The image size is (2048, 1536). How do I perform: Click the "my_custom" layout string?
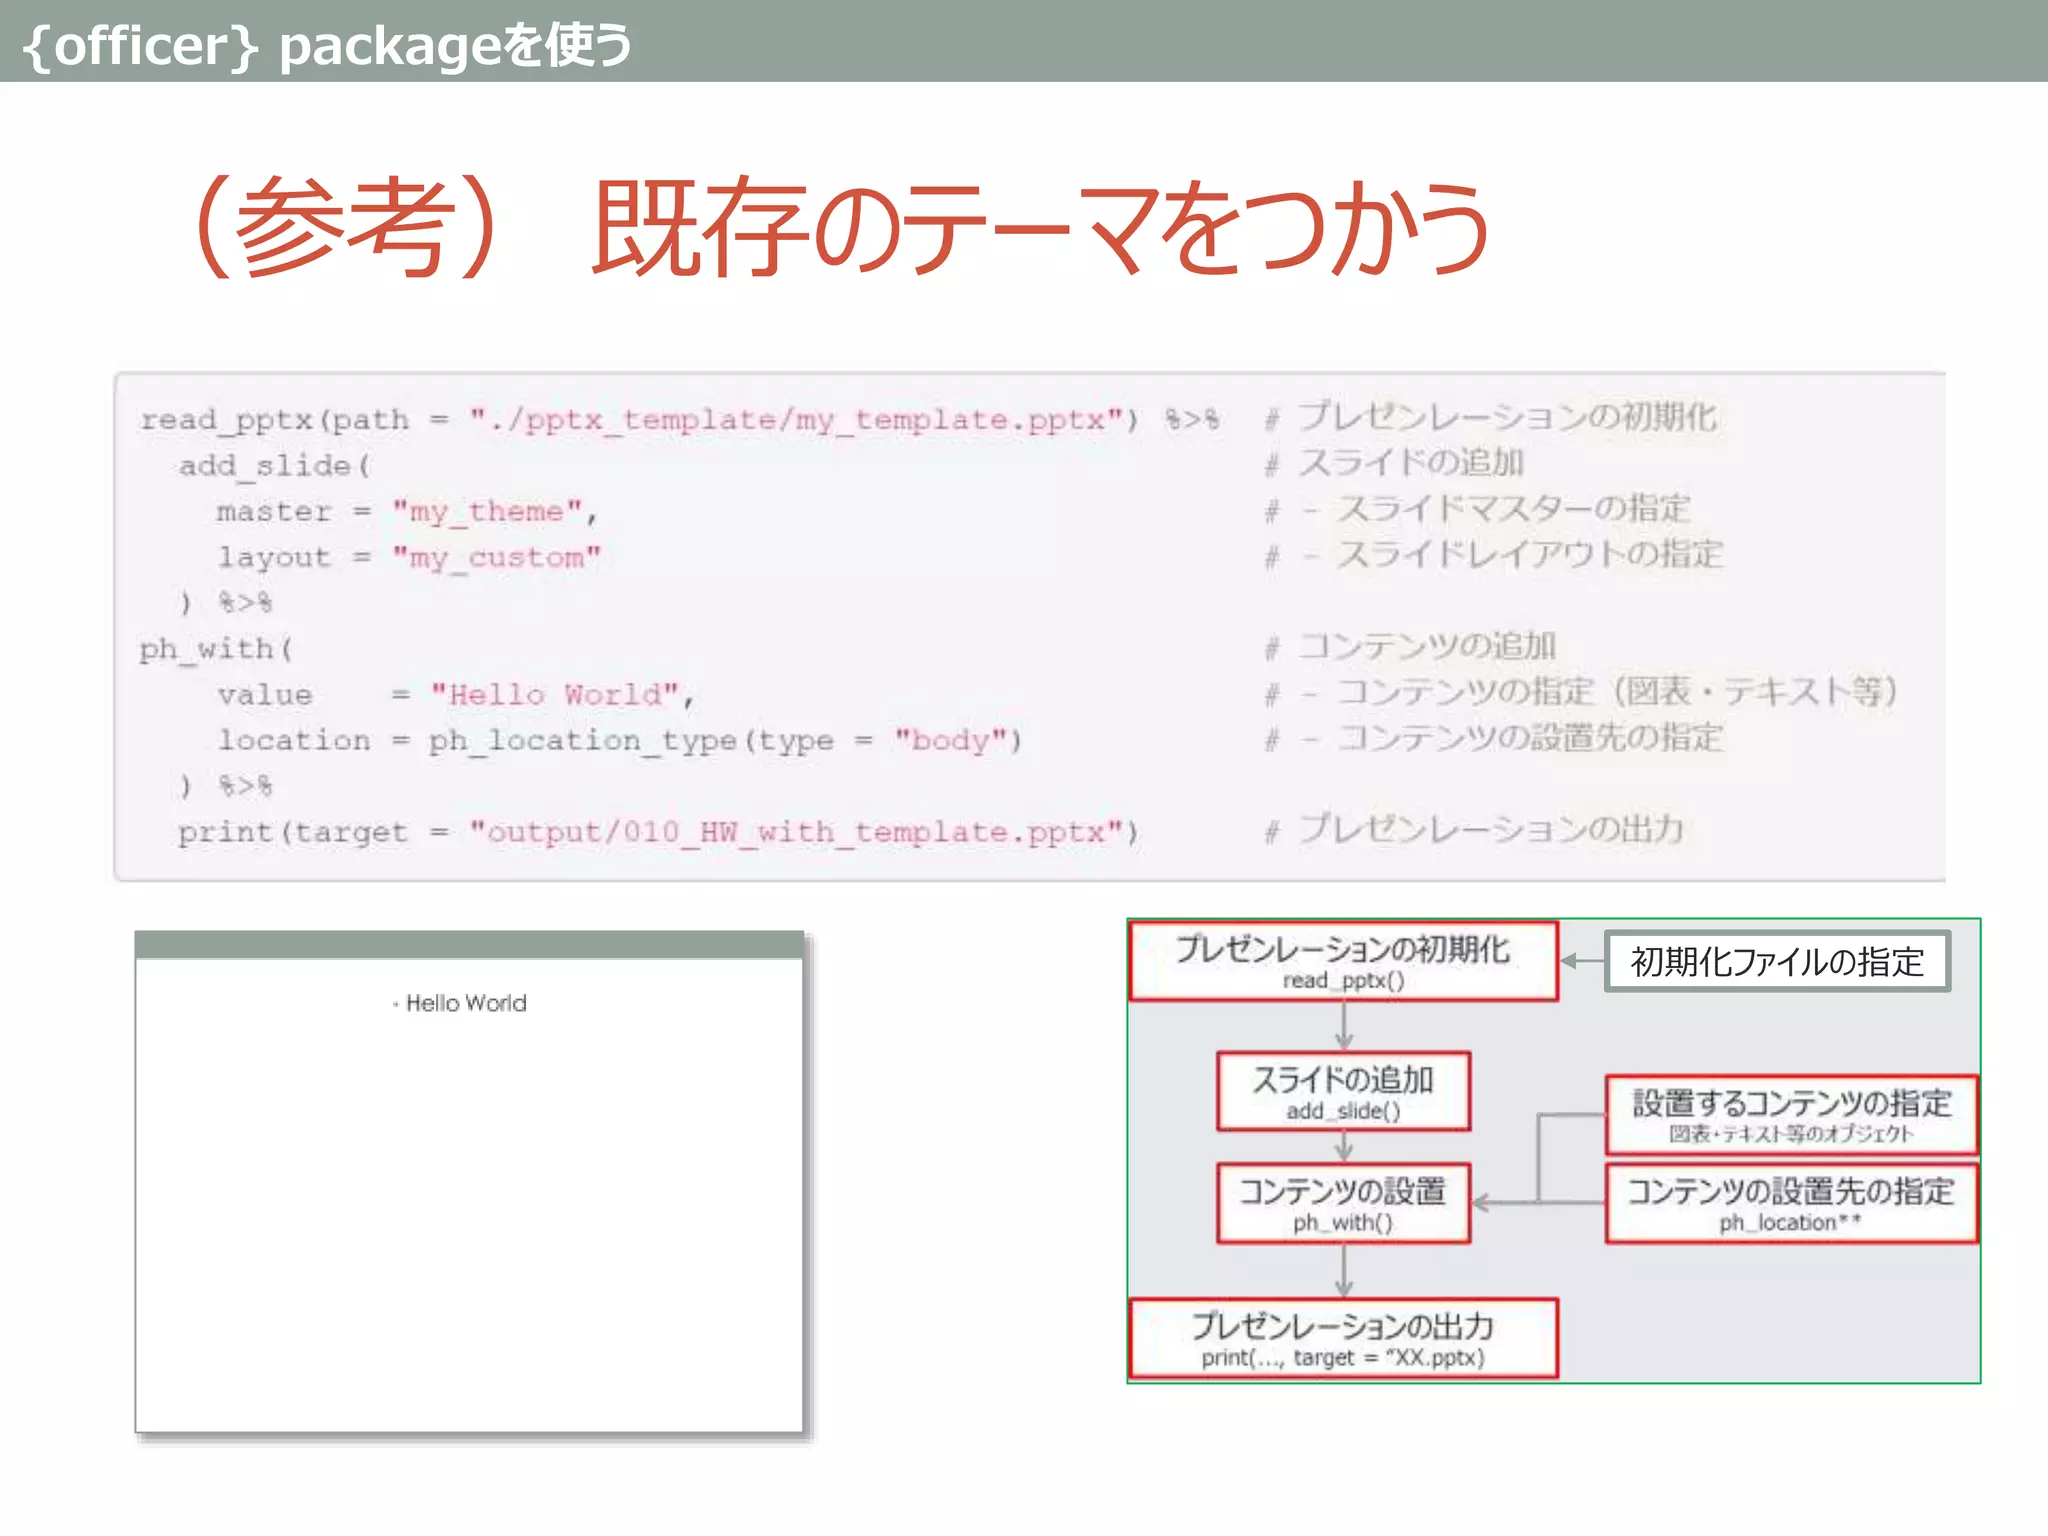496,557
